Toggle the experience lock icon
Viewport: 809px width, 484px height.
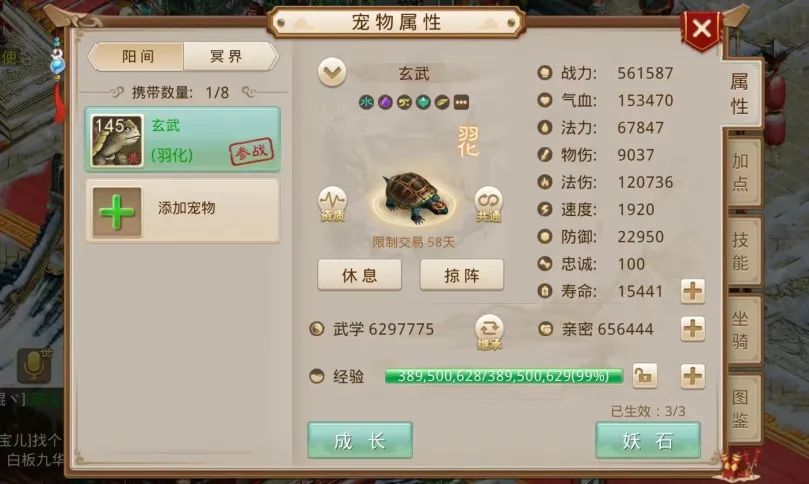click(x=644, y=376)
